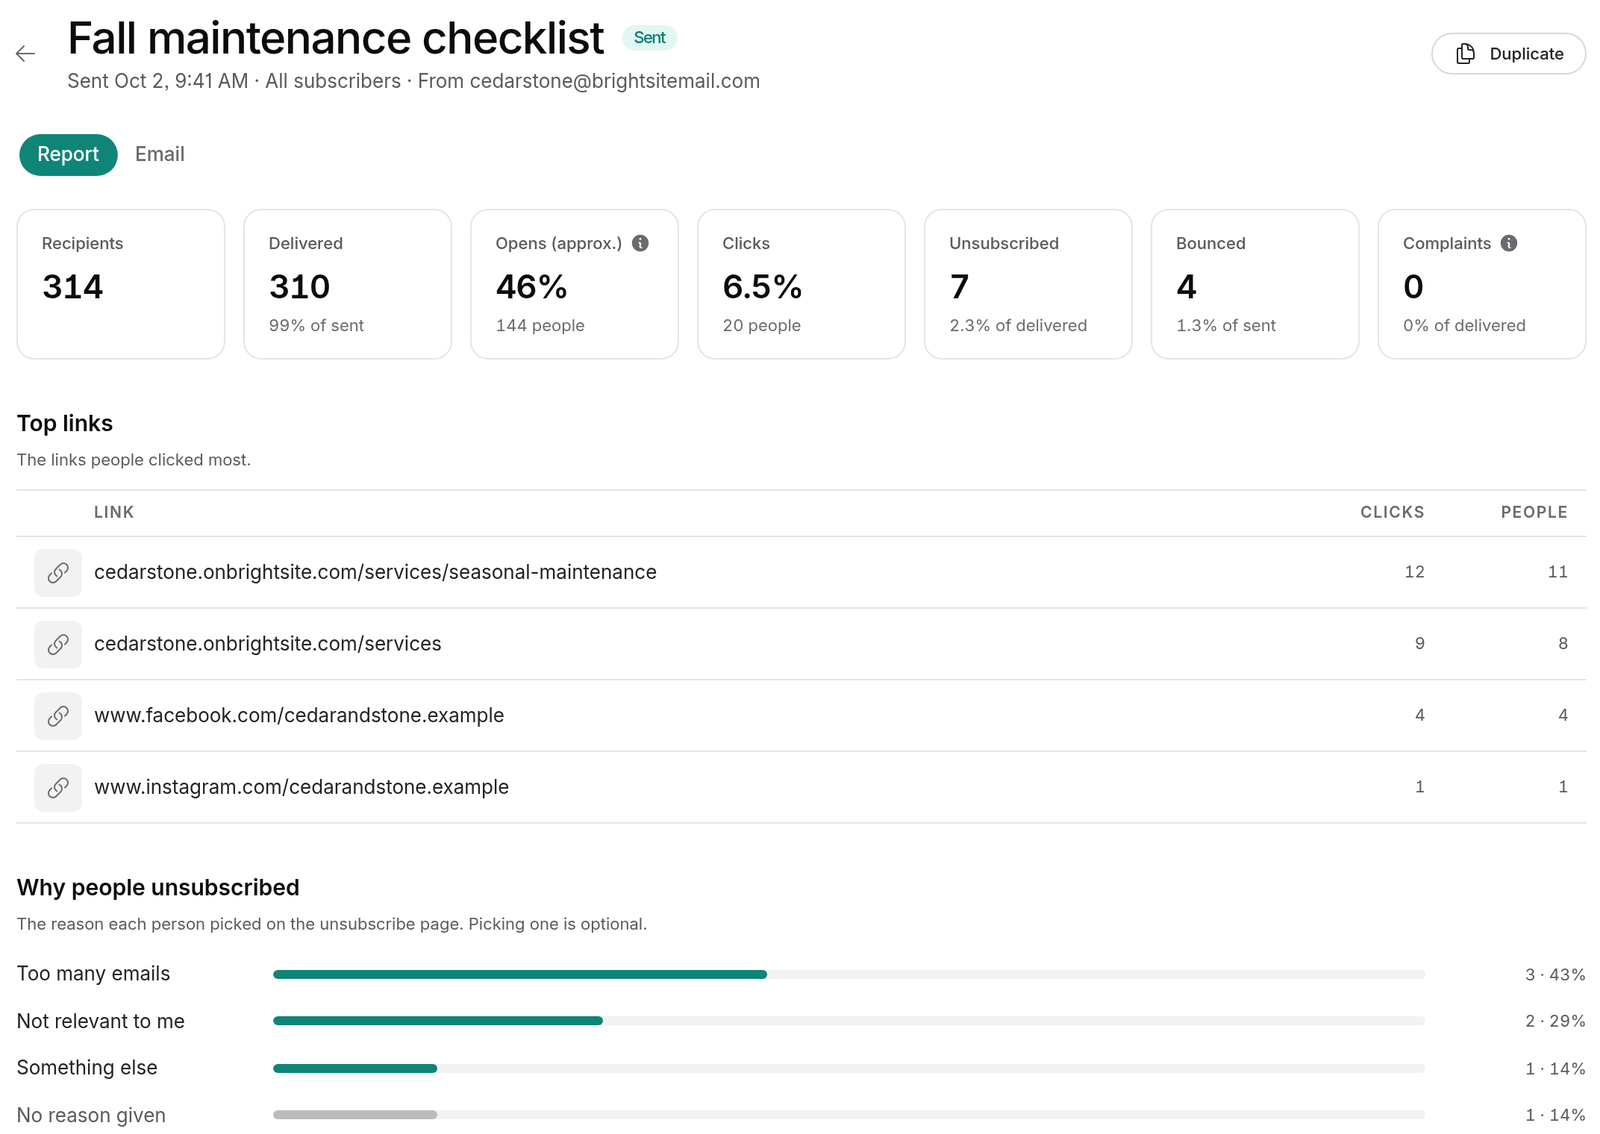Screen dimensions: 1600x1134
Task: Click the 'Something else' label
Action: (x=87, y=1068)
